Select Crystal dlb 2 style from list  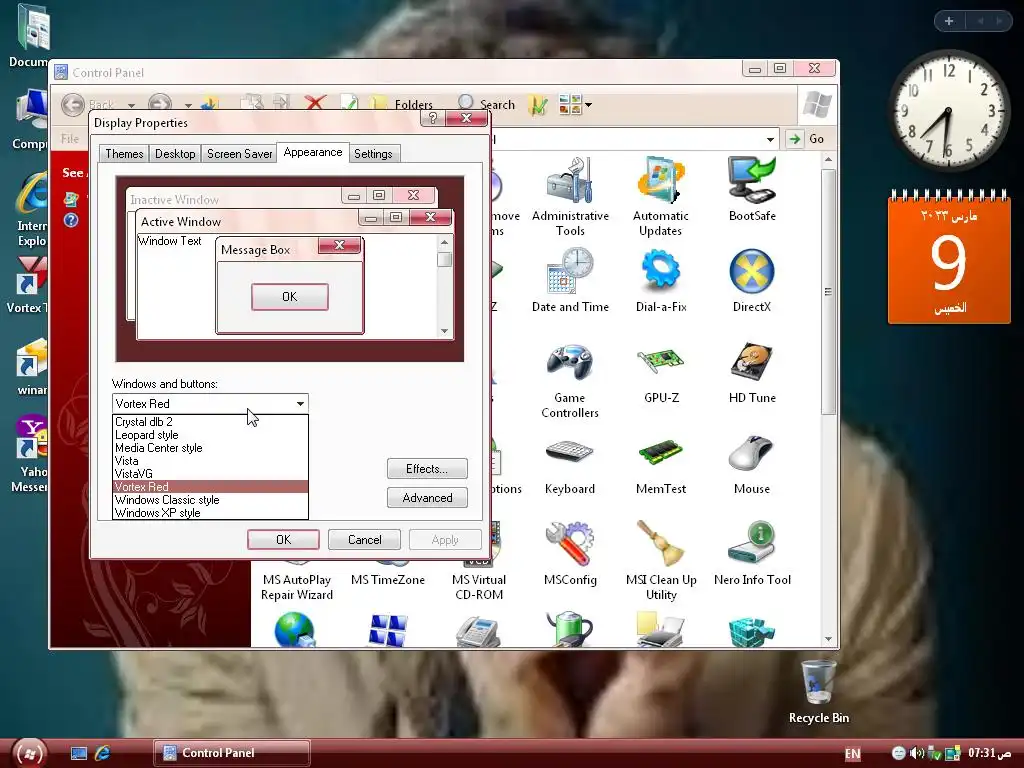point(210,422)
